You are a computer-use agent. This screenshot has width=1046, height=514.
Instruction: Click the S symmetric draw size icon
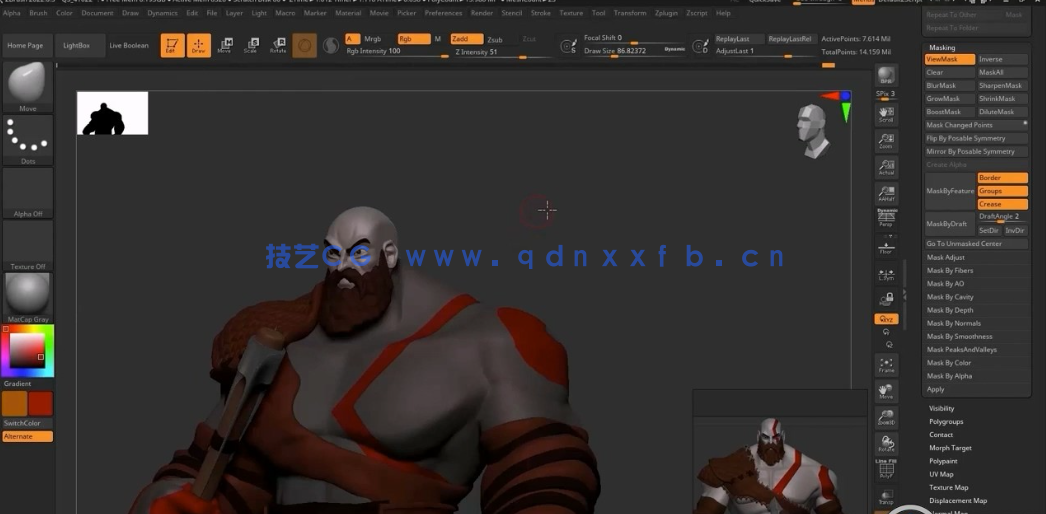point(568,46)
